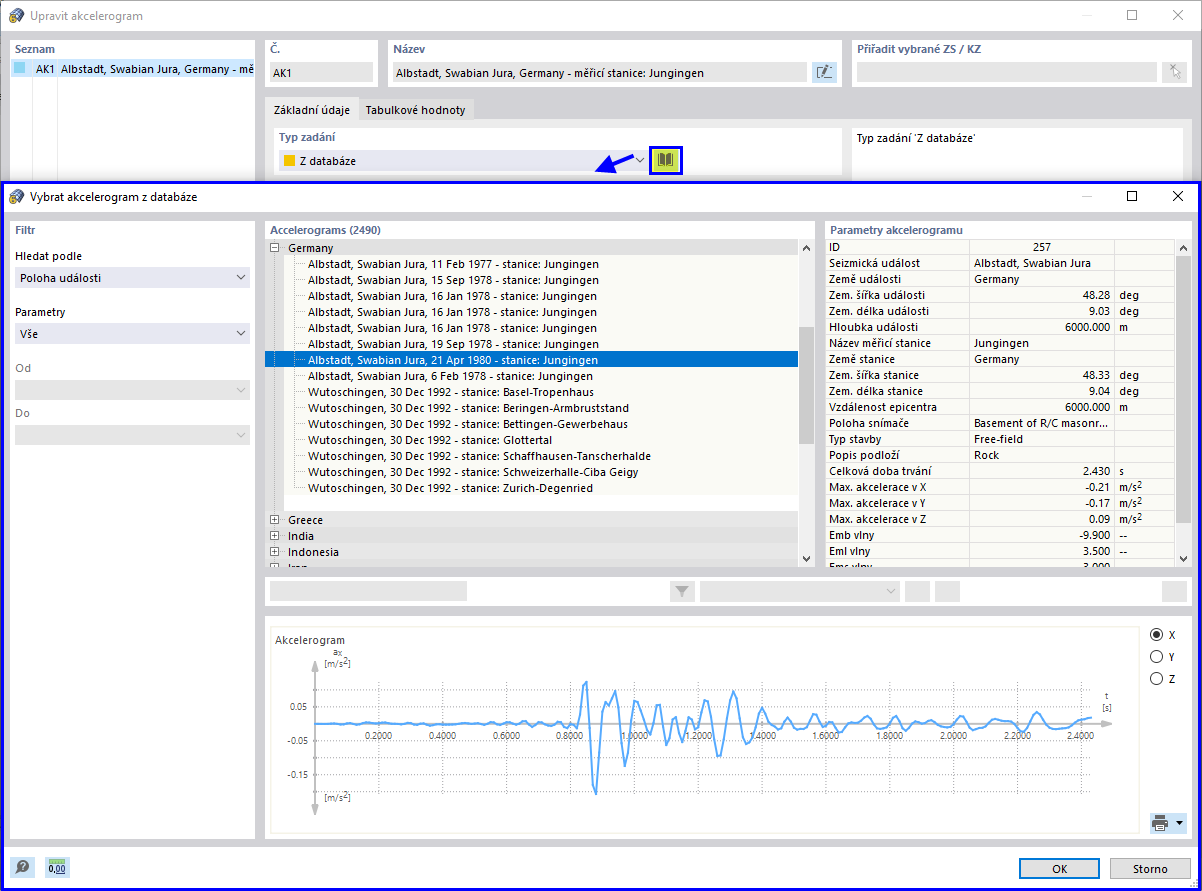The image size is (1202, 891).
Task: Open the Parametry Vše dropdown
Action: [132, 333]
